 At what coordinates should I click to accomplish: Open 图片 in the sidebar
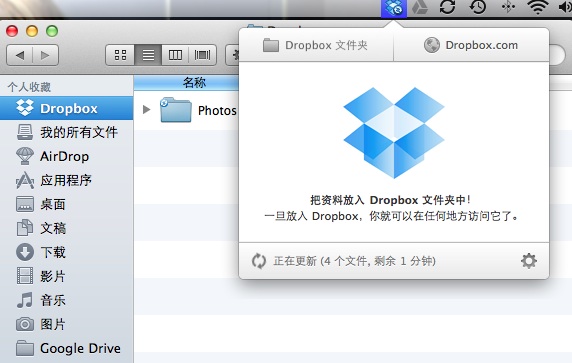(x=66, y=324)
